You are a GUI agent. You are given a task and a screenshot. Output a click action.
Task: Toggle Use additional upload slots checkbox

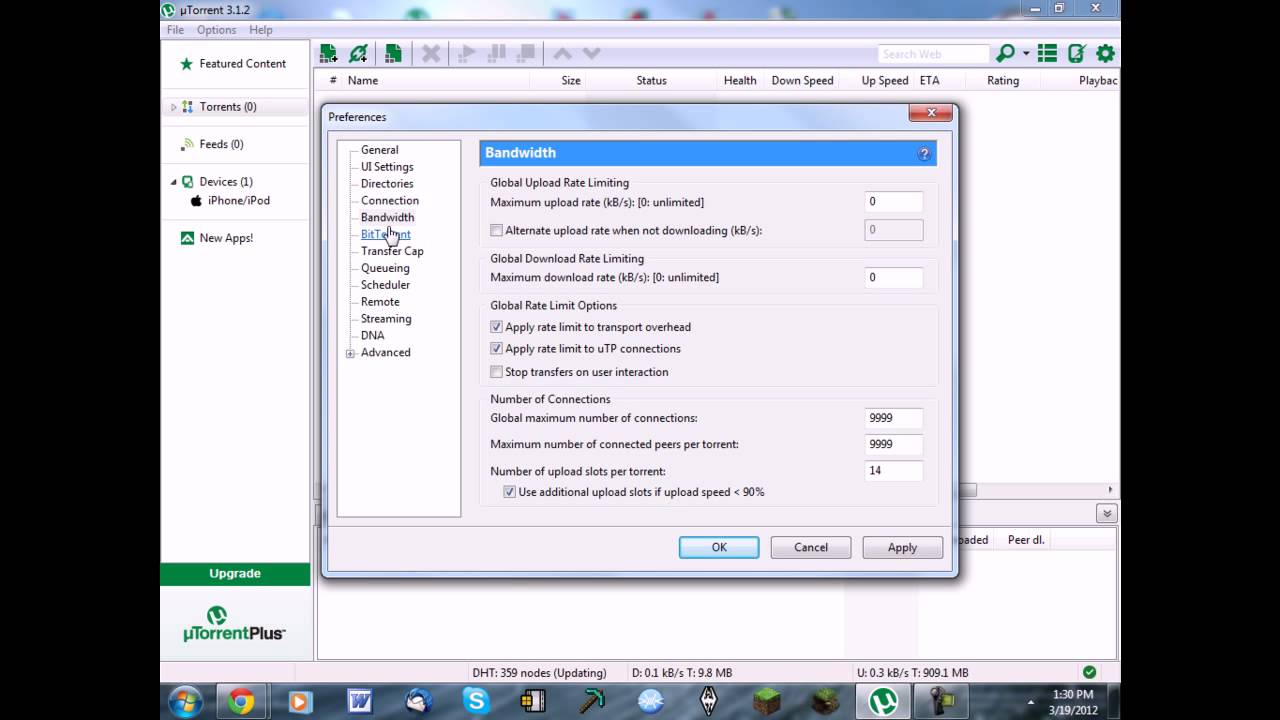[510, 492]
